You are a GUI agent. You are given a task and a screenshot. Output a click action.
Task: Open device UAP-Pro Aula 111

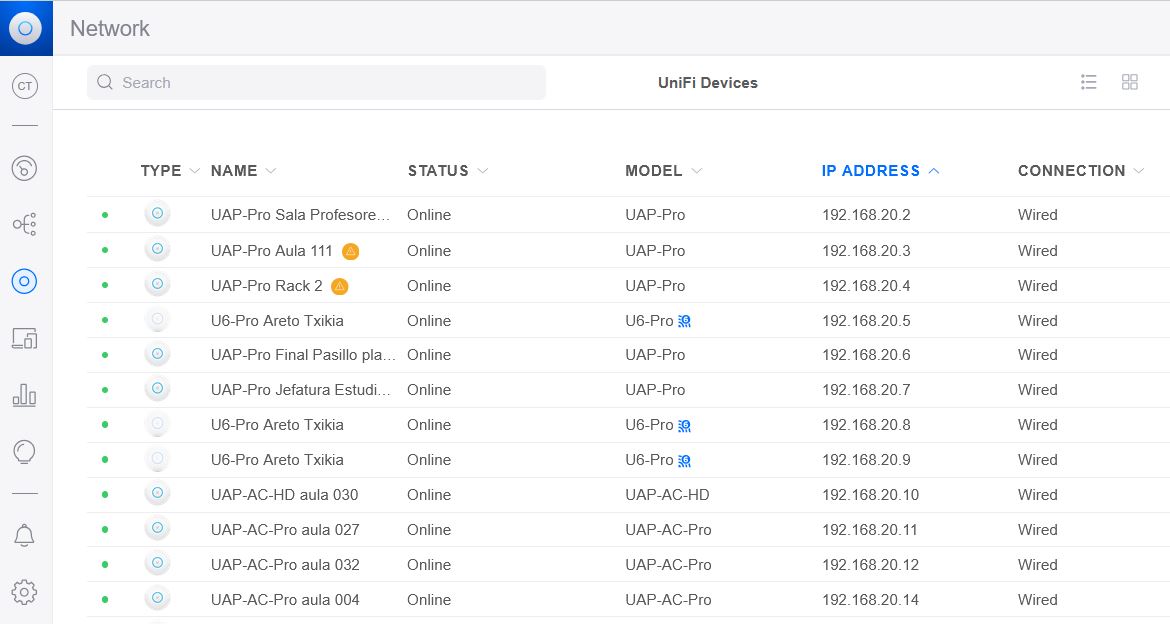tap(272, 251)
